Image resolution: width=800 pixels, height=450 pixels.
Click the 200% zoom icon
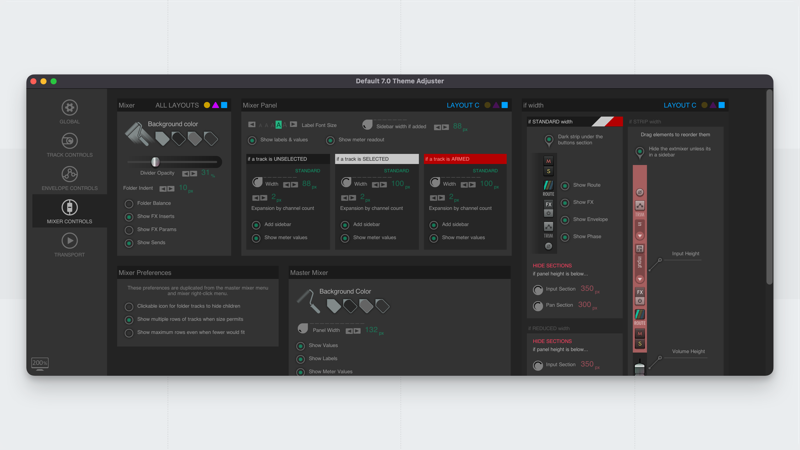(x=40, y=363)
